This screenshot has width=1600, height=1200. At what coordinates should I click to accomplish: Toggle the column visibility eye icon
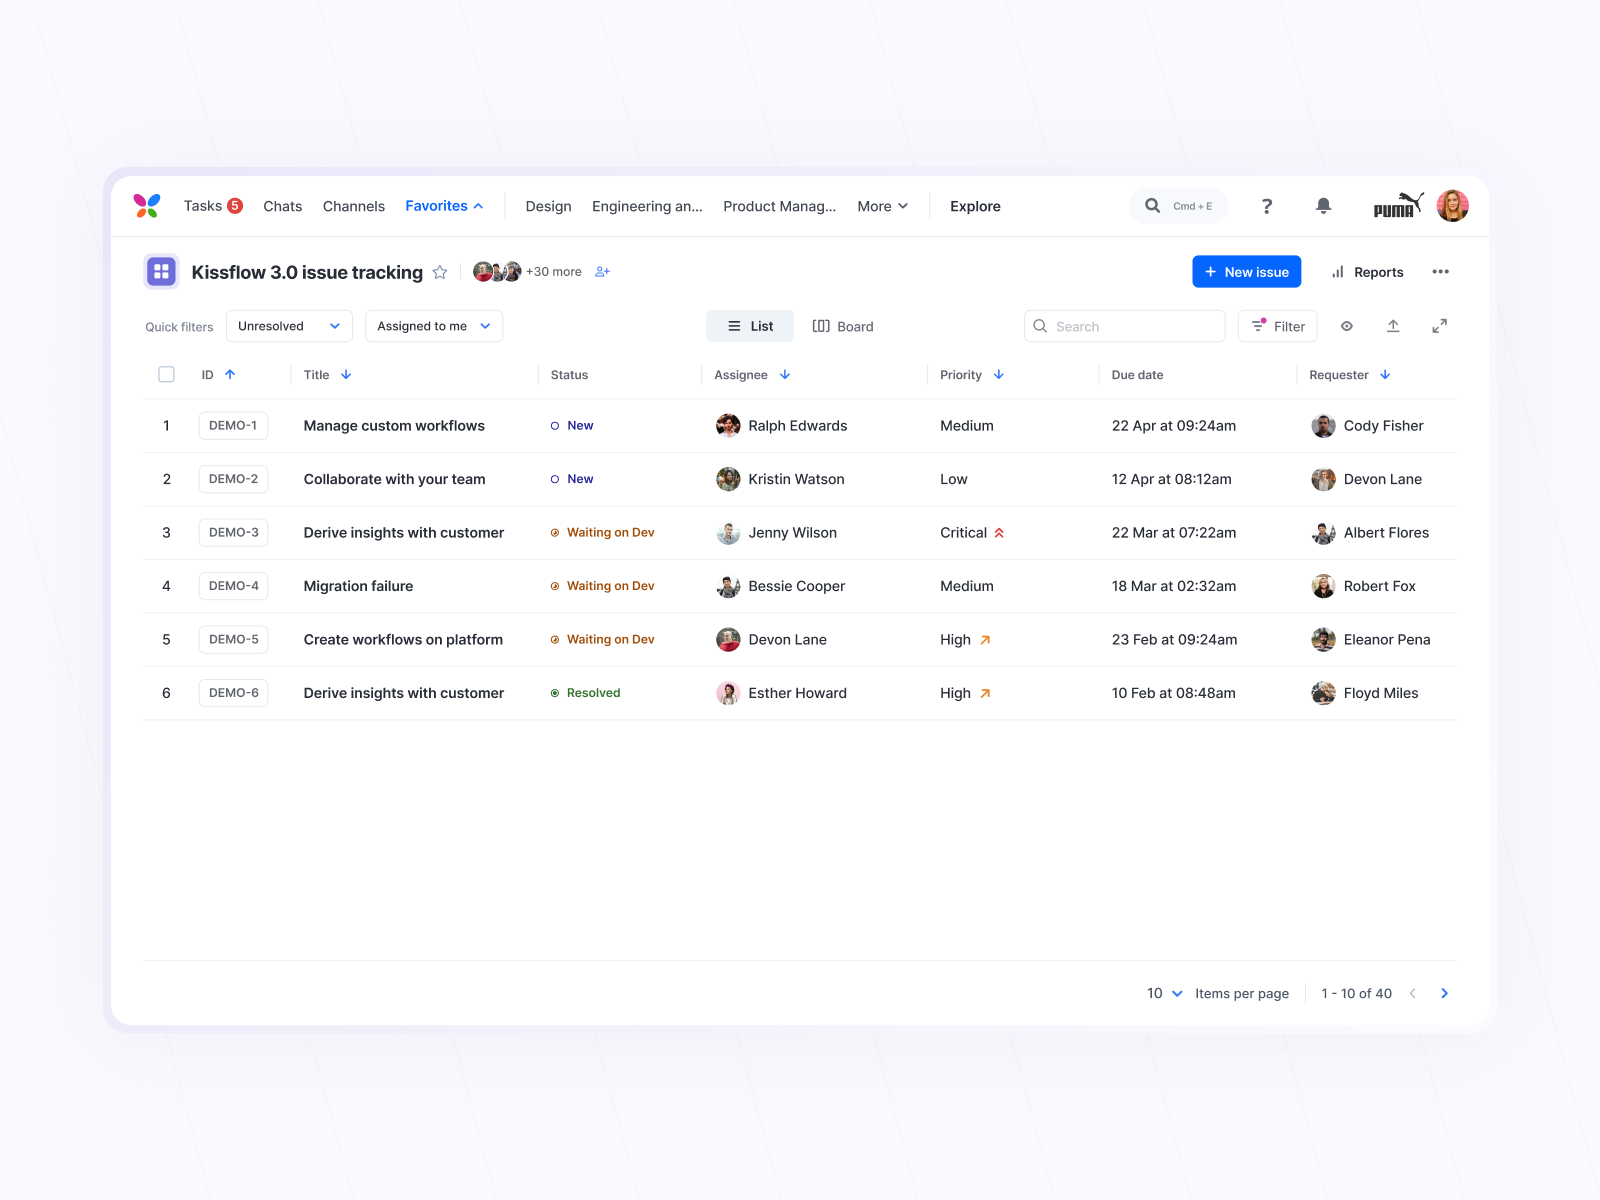(1347, 326)
